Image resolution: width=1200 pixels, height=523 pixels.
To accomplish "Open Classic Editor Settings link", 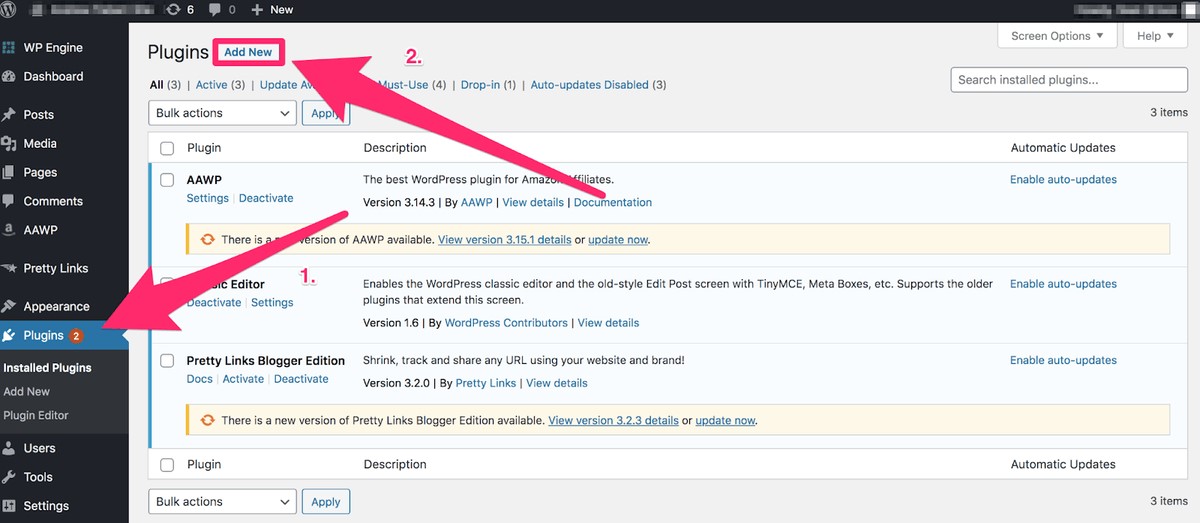I will coord(272,302).
